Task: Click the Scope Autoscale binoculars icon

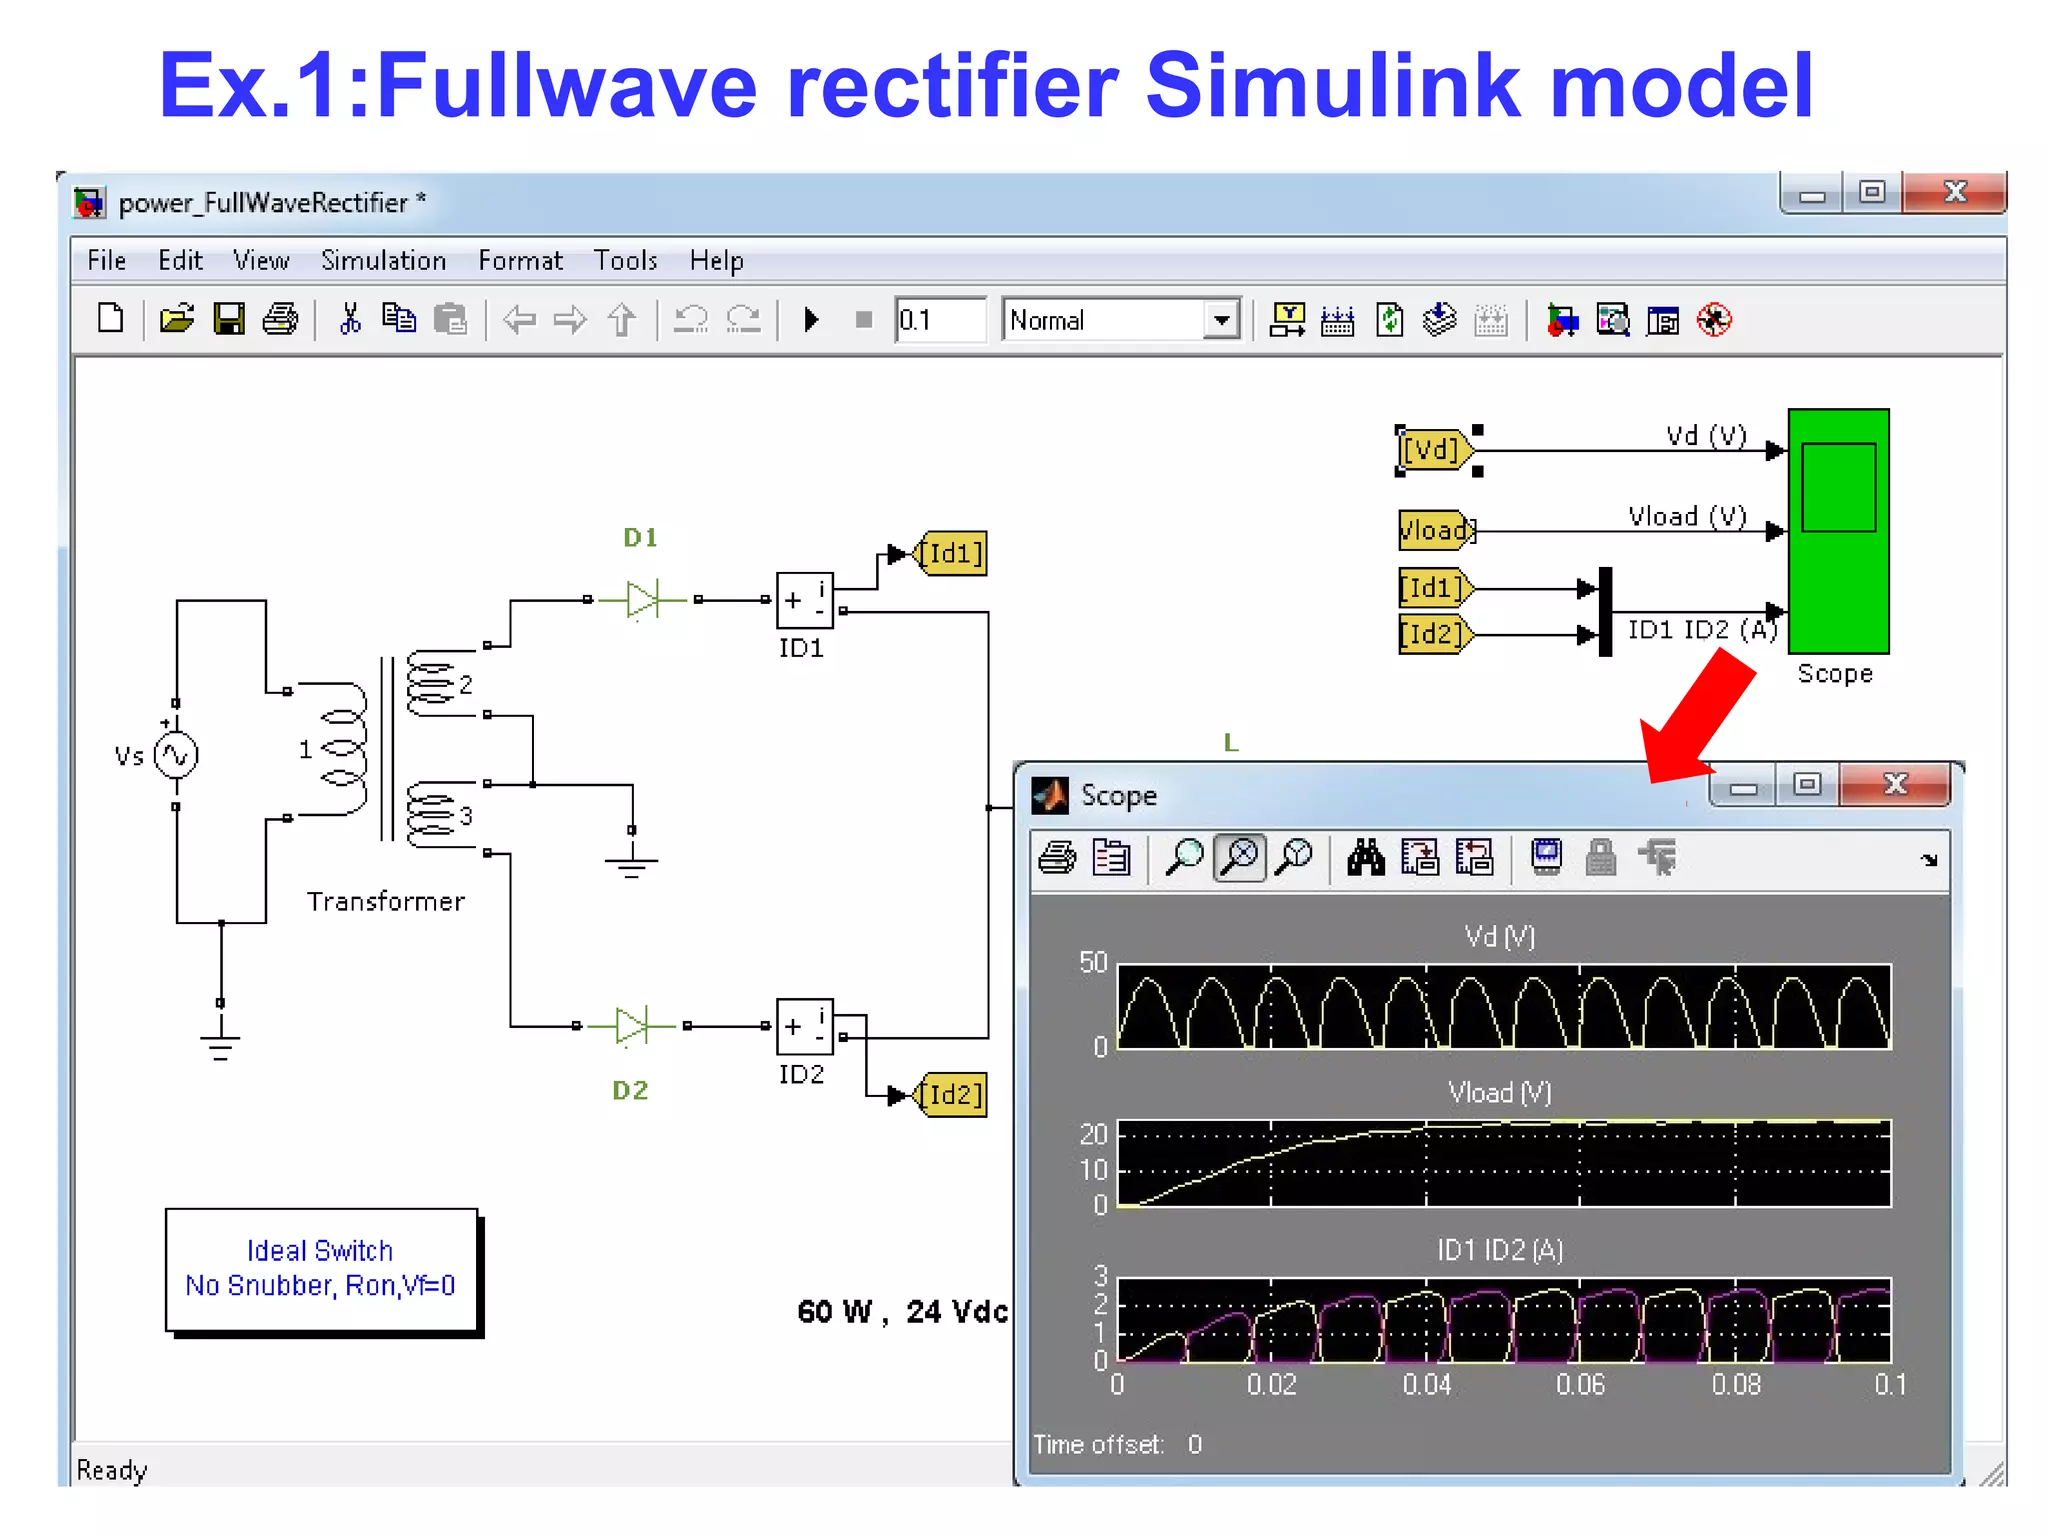Action: coord(1365,858)
